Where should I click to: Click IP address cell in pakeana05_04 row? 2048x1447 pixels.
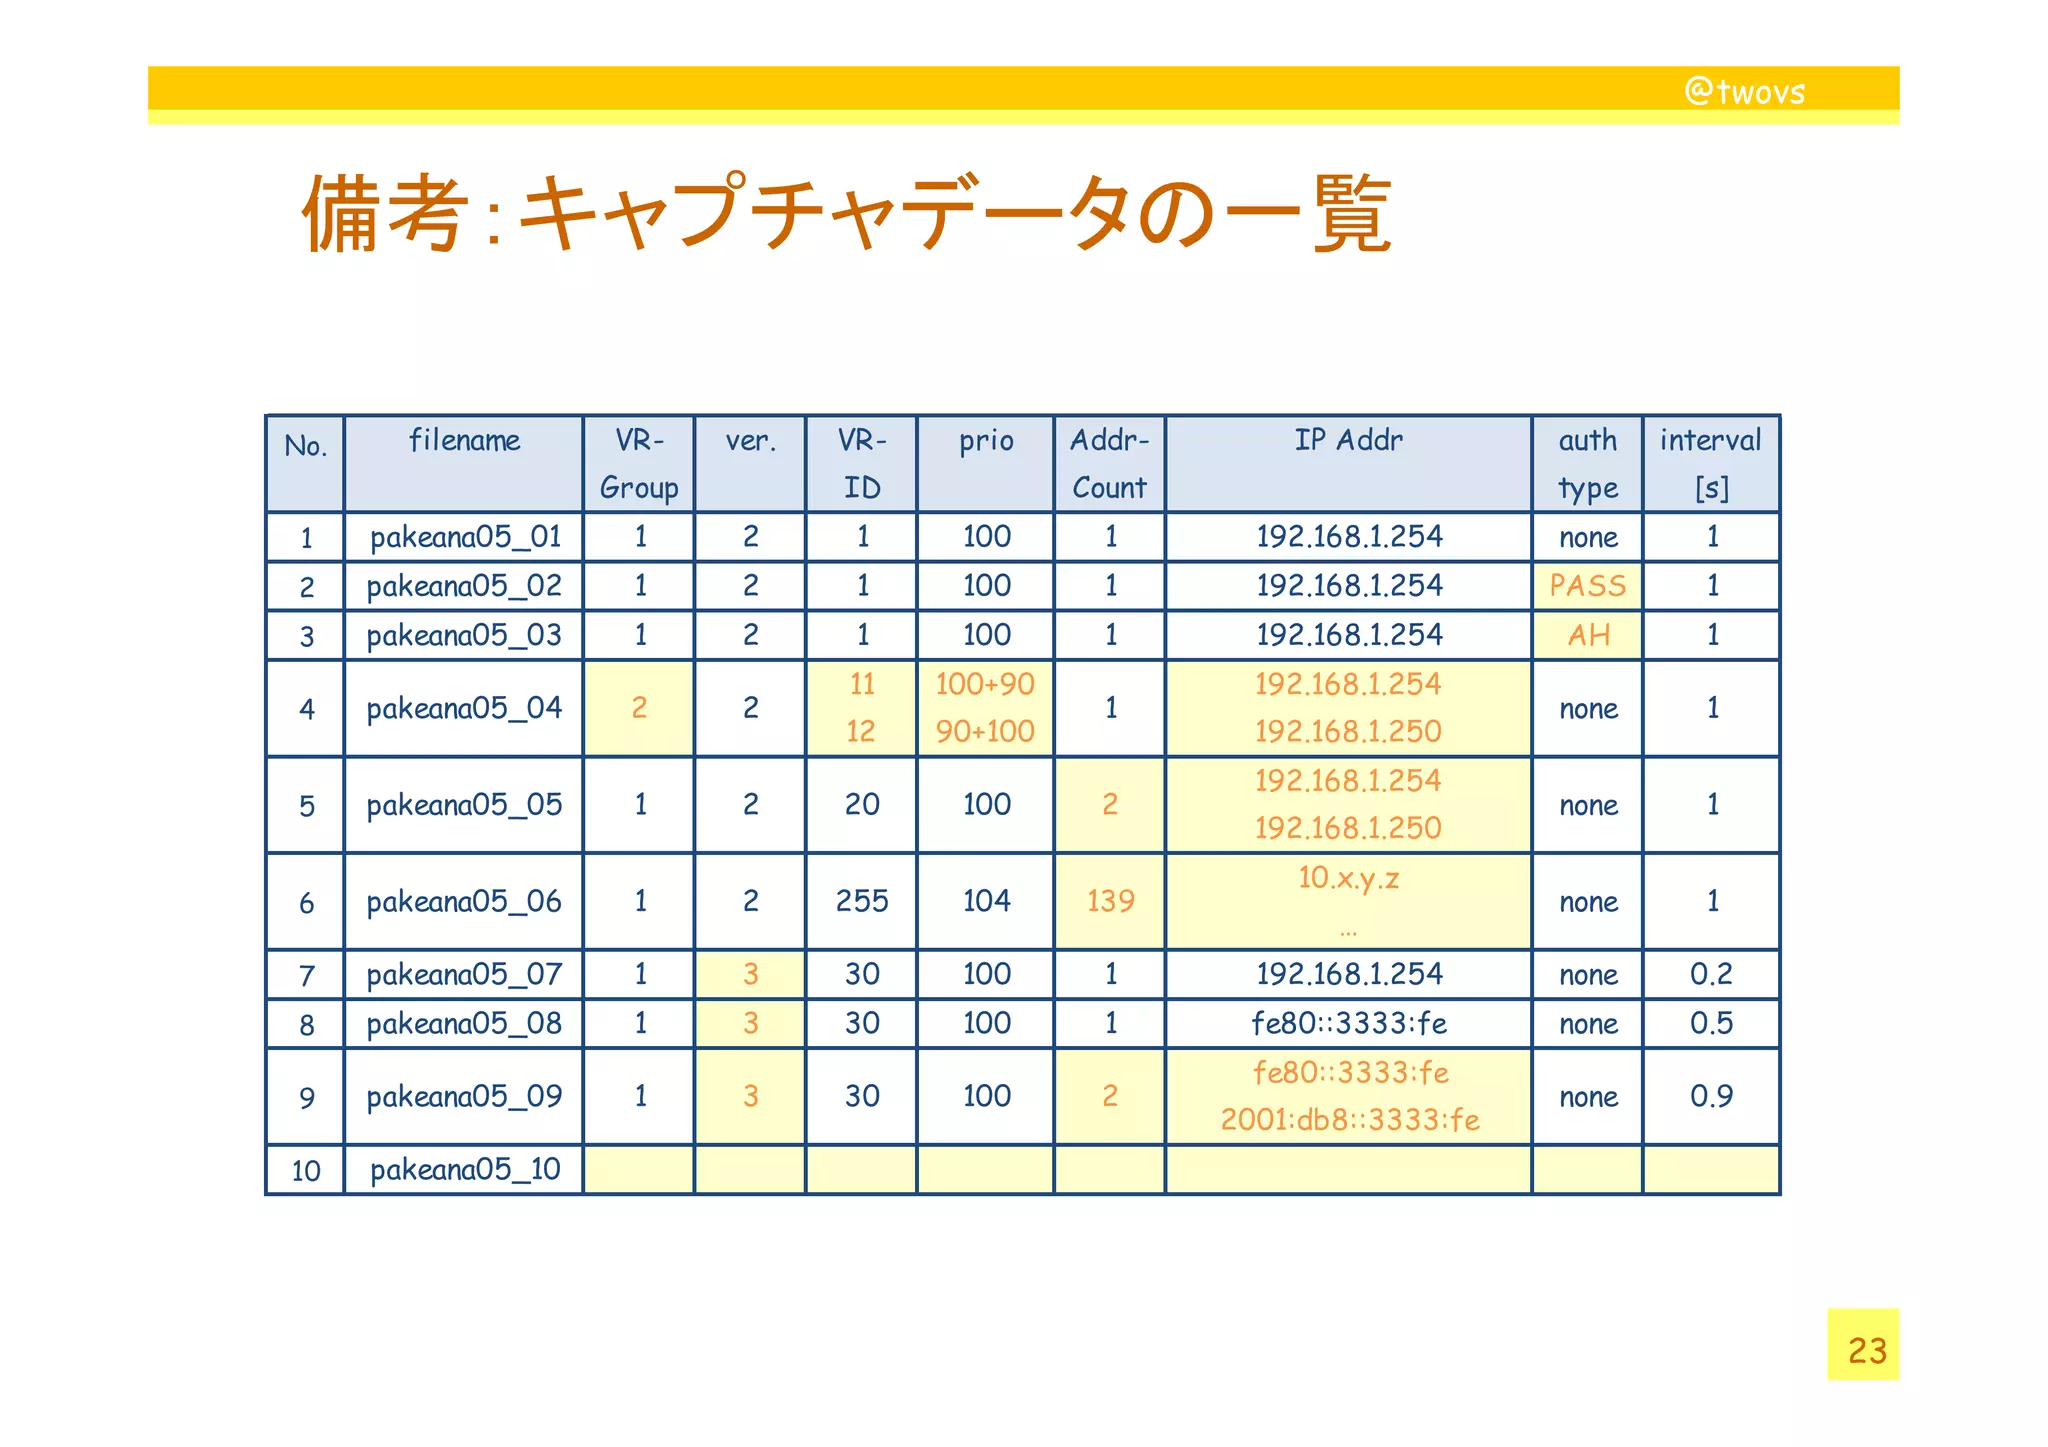click(1348, 708)
